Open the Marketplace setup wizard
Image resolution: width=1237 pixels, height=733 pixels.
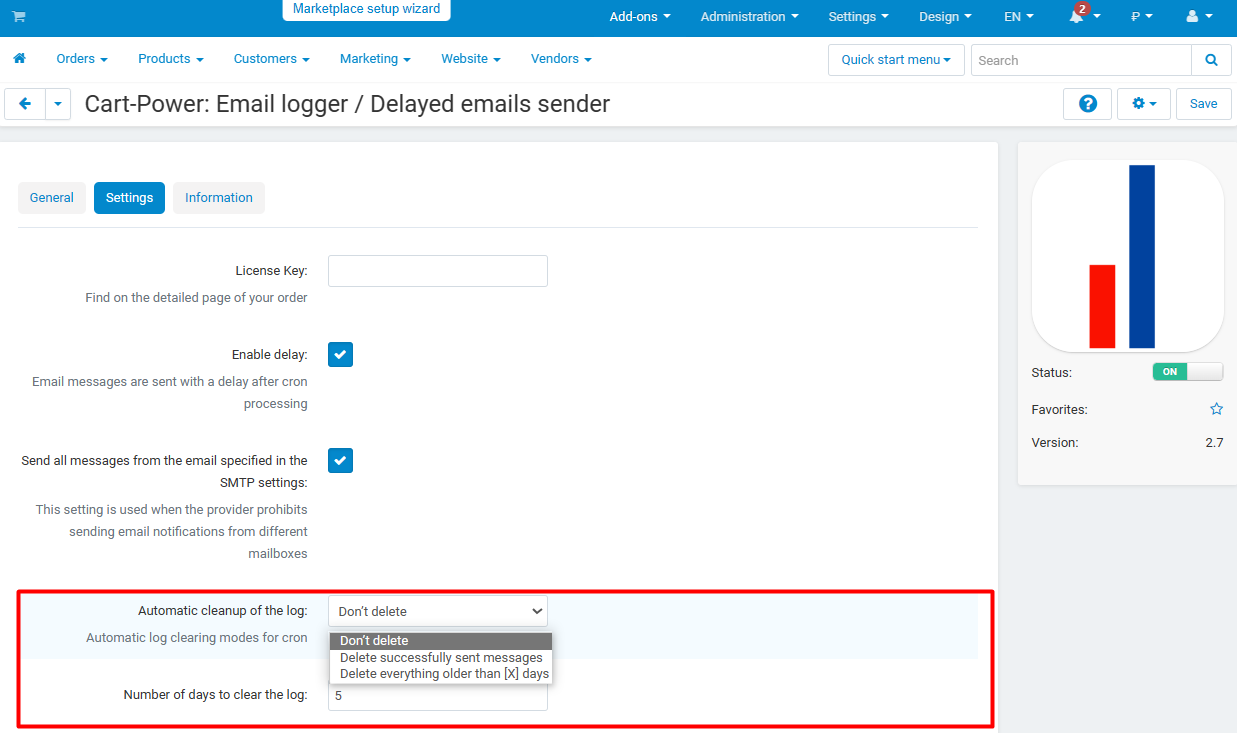click(366, 9)
